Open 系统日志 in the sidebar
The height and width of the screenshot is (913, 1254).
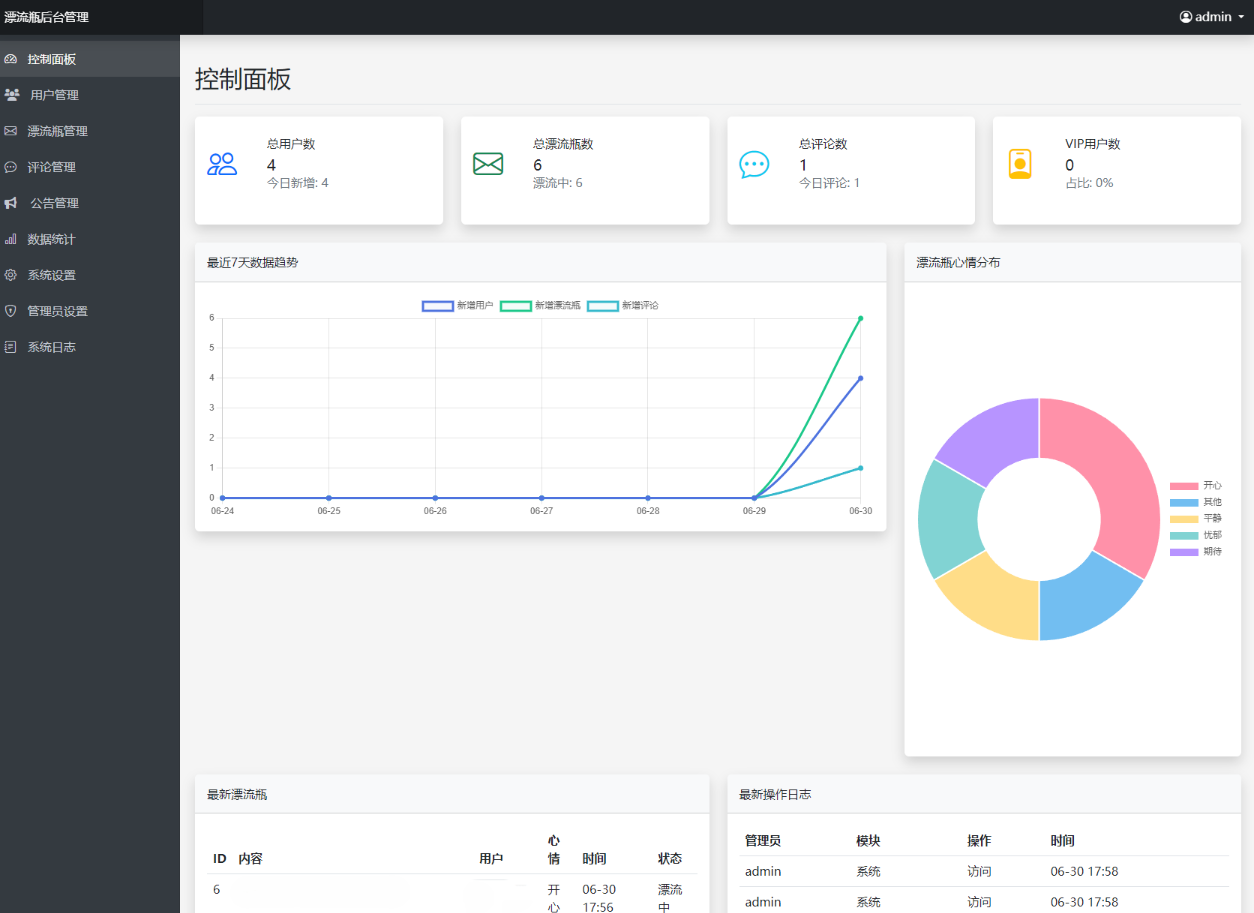coord(52,347)
